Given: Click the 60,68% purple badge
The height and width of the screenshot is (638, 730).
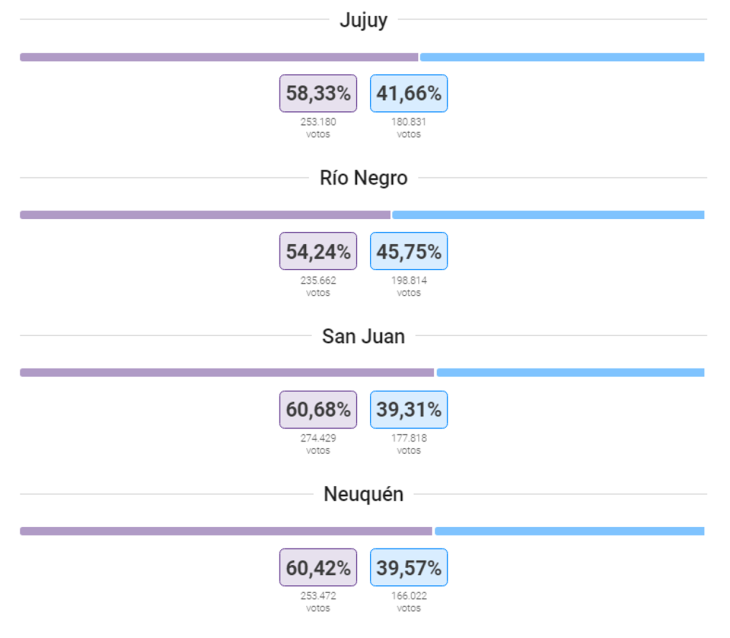Looking at the screenshot, I should (x=318, y=409).
